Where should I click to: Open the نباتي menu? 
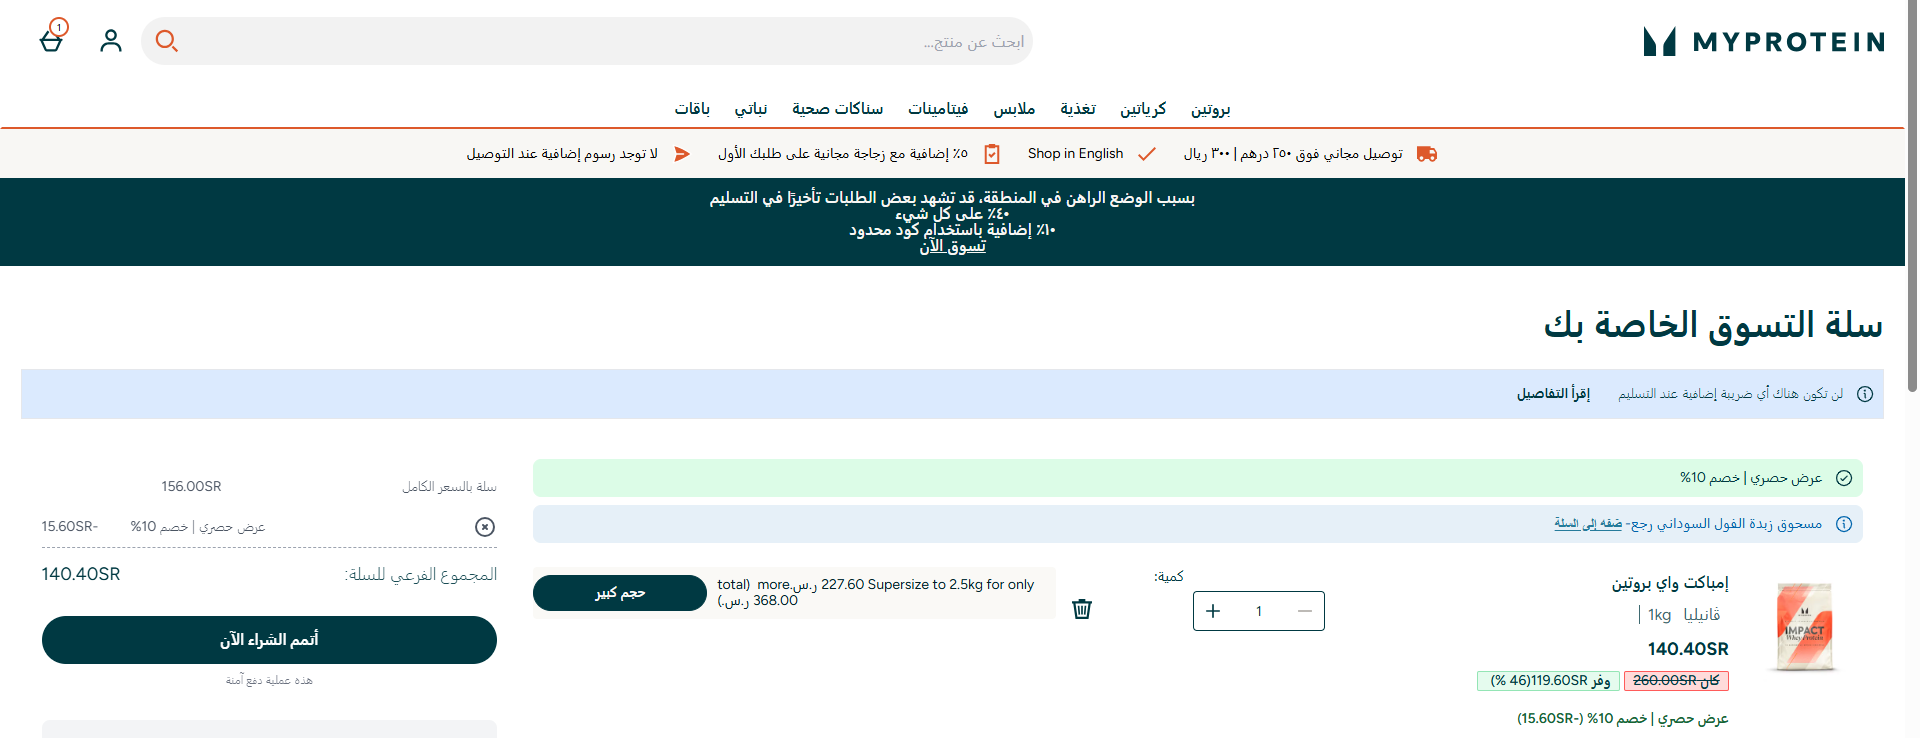pyautogui.click(x=751, y=109)
